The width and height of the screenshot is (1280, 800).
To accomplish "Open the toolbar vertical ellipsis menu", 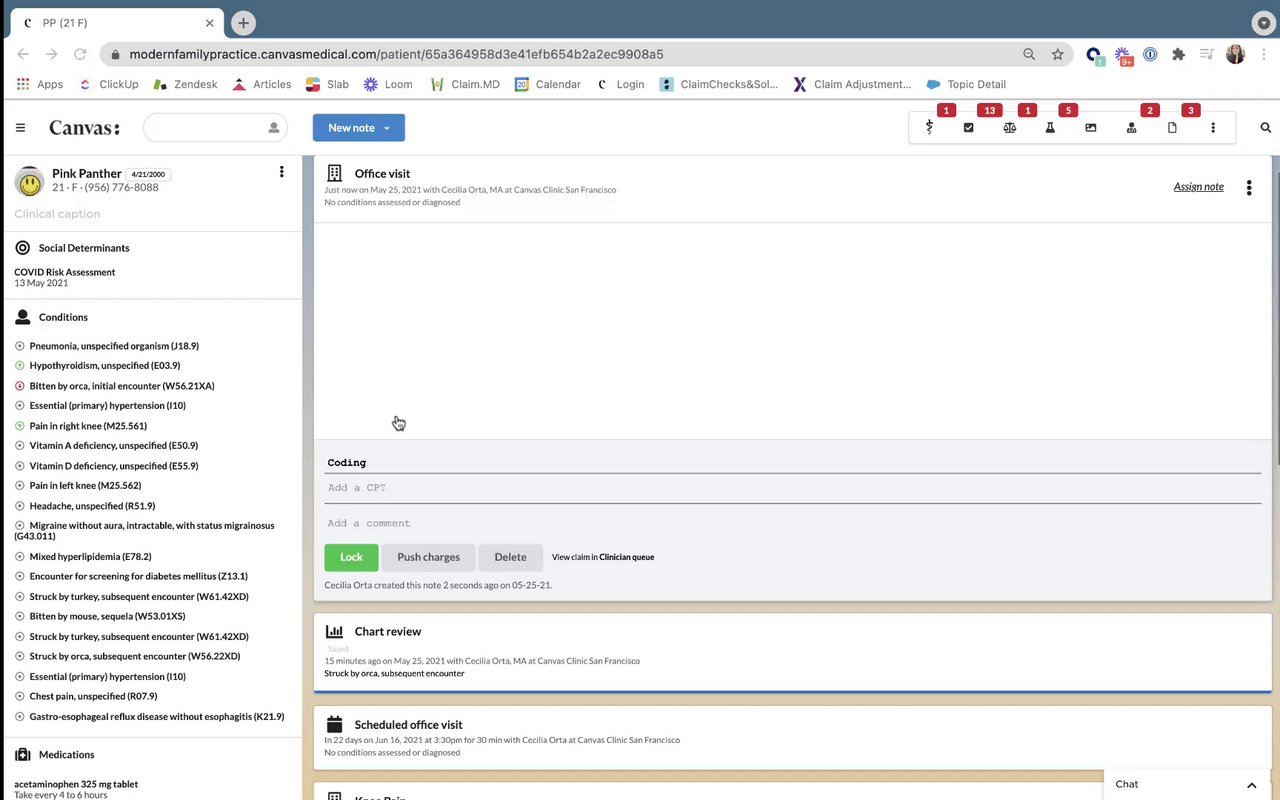I will [1213, 128].
